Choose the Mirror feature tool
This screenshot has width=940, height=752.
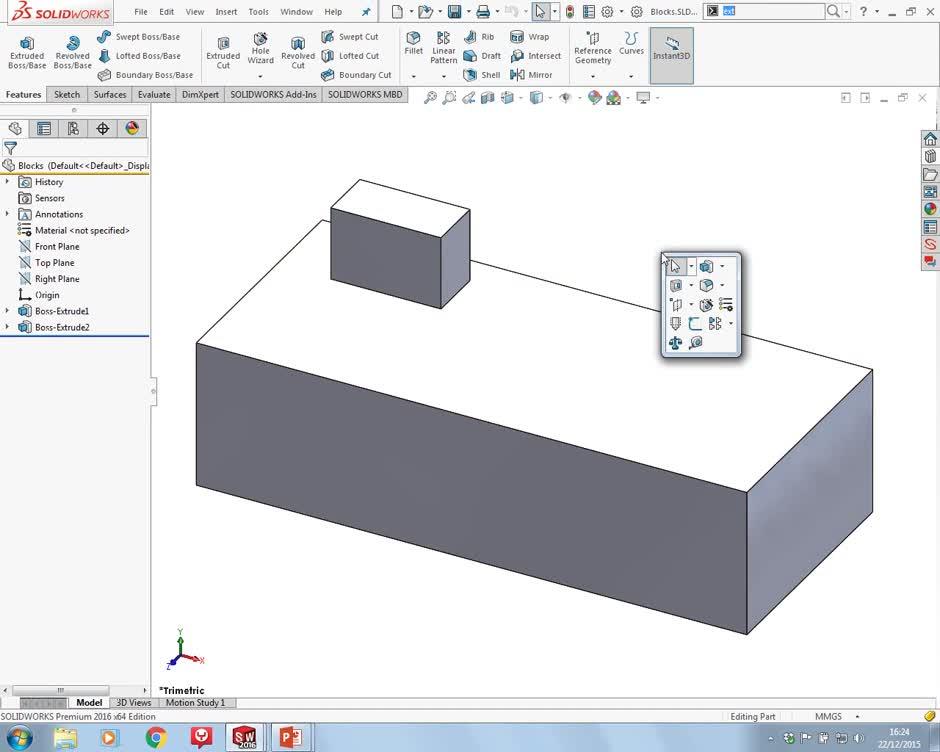531,75
